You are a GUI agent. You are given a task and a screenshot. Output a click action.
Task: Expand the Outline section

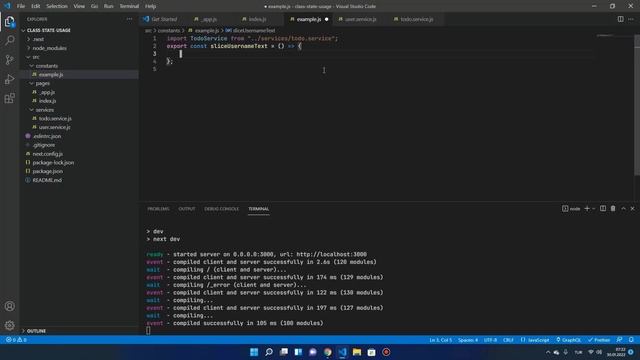pos(36,331)
